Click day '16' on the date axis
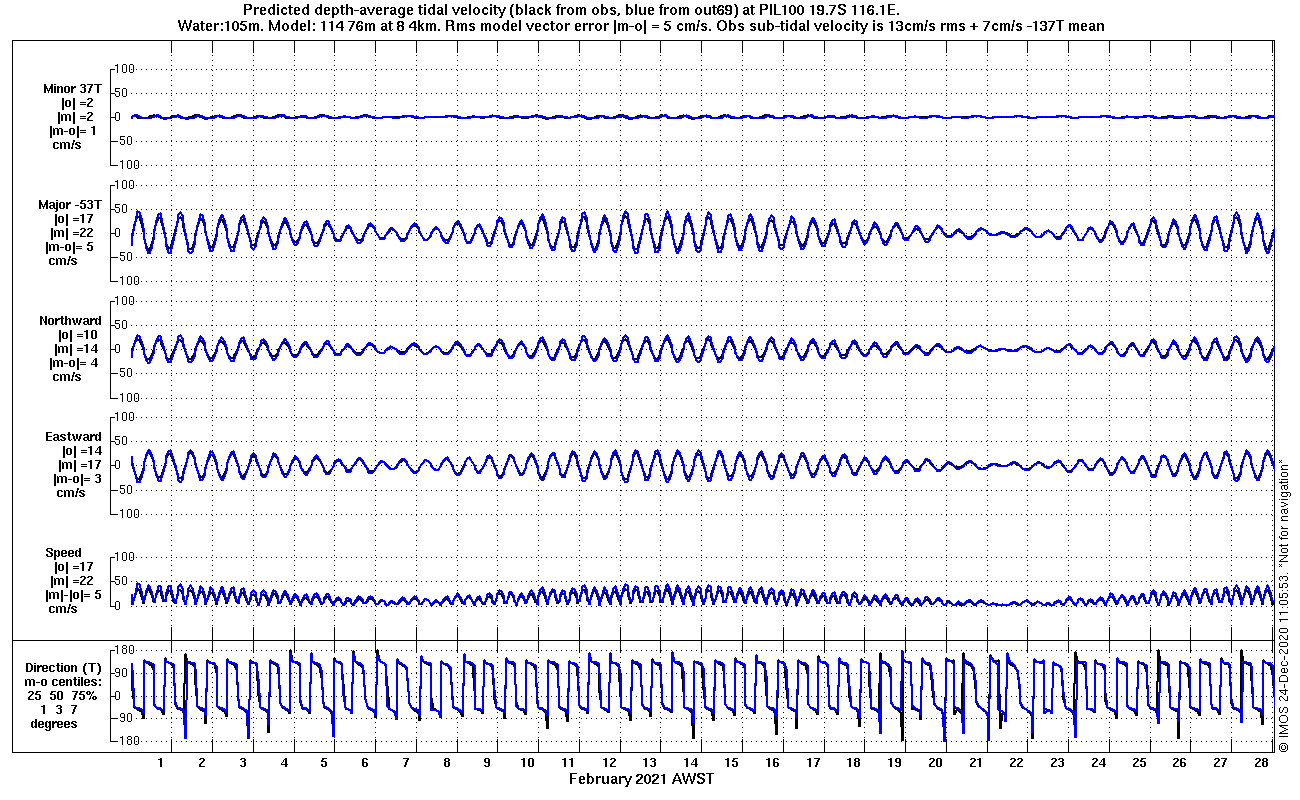Screen dimensions: 1300x800 (x=773, y=763)
